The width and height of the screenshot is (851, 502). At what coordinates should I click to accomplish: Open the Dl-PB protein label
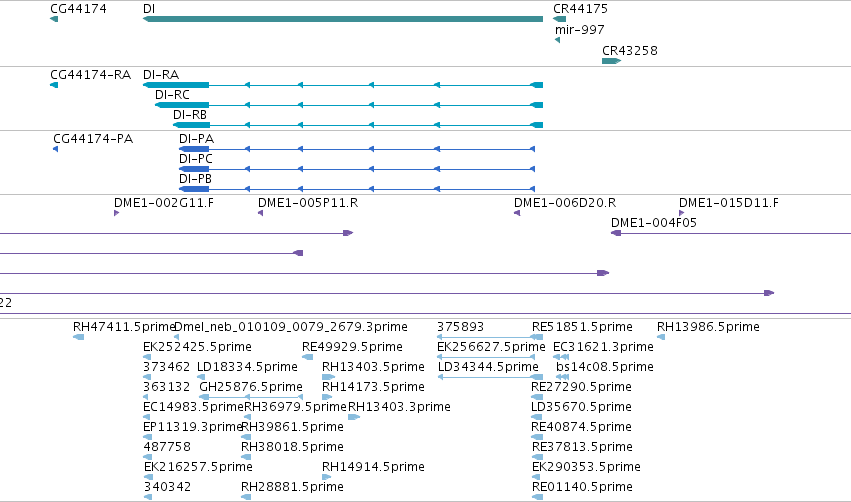click(195, 179)
